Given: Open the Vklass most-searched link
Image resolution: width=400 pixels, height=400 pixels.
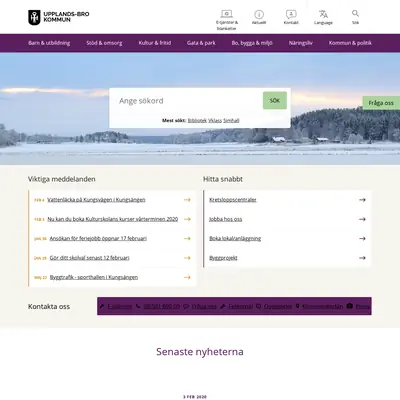Looking at the screenshot, I should (x=215, y=120).
